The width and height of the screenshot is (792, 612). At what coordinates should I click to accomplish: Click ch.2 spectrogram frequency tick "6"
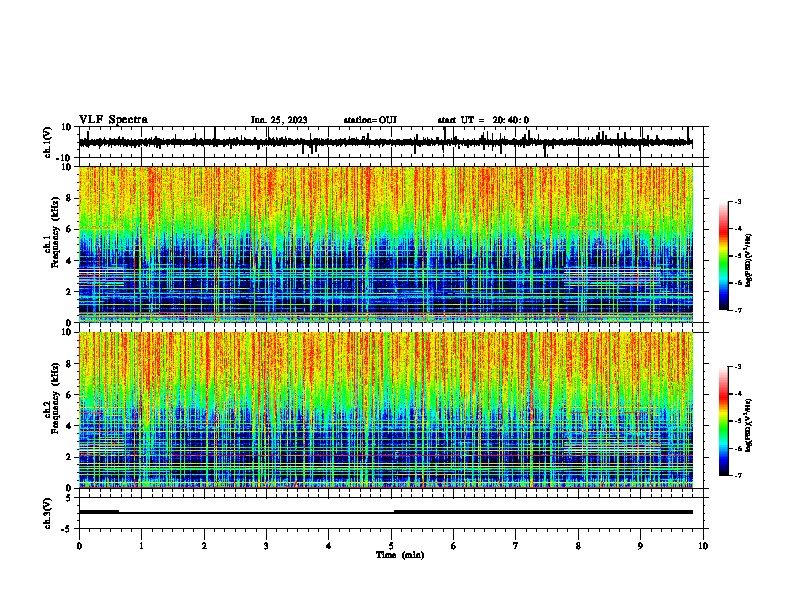[69, 395]
